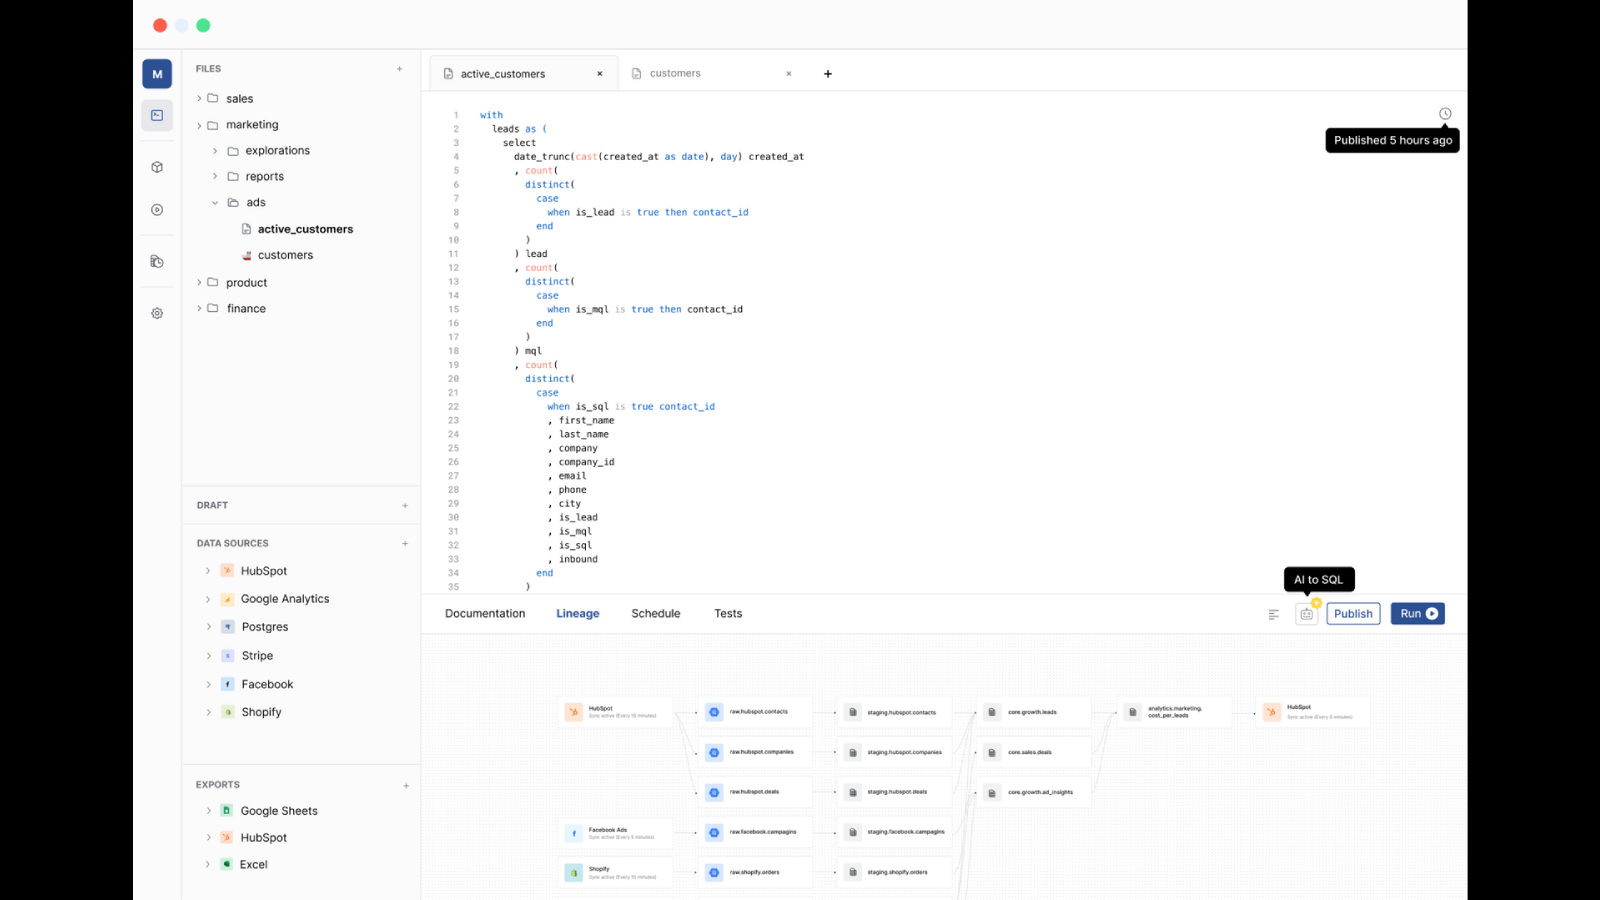Add a new data source with plus icon
The height and width of the screenshot is (900, 1600).
(405, 544)
